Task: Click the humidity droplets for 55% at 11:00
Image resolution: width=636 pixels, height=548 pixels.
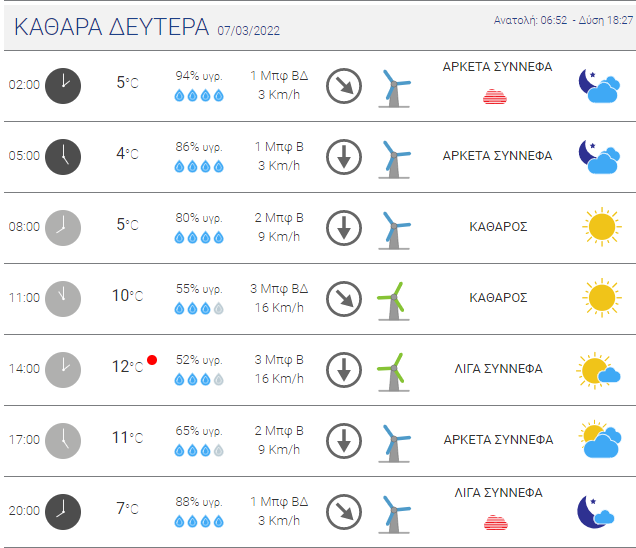Action: click(x=199, y=309)
